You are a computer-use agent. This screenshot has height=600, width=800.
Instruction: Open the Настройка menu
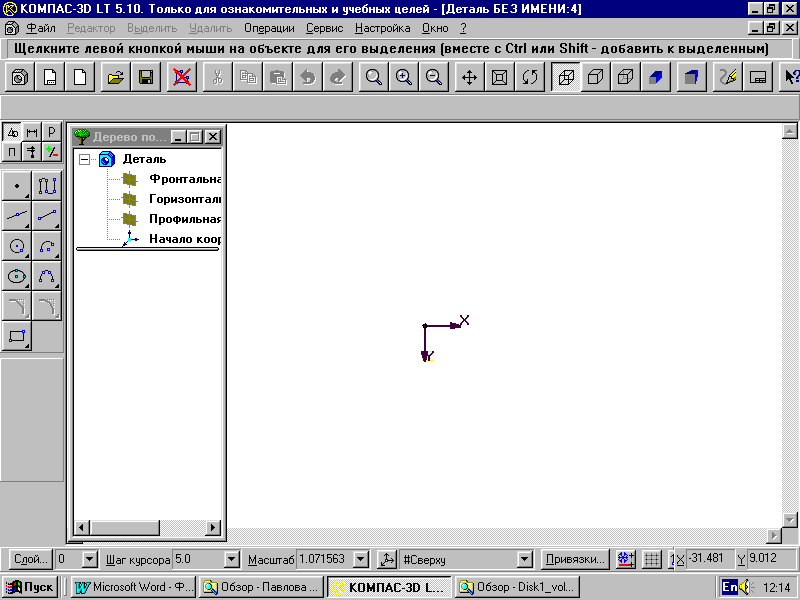click(x=383, y=28)
